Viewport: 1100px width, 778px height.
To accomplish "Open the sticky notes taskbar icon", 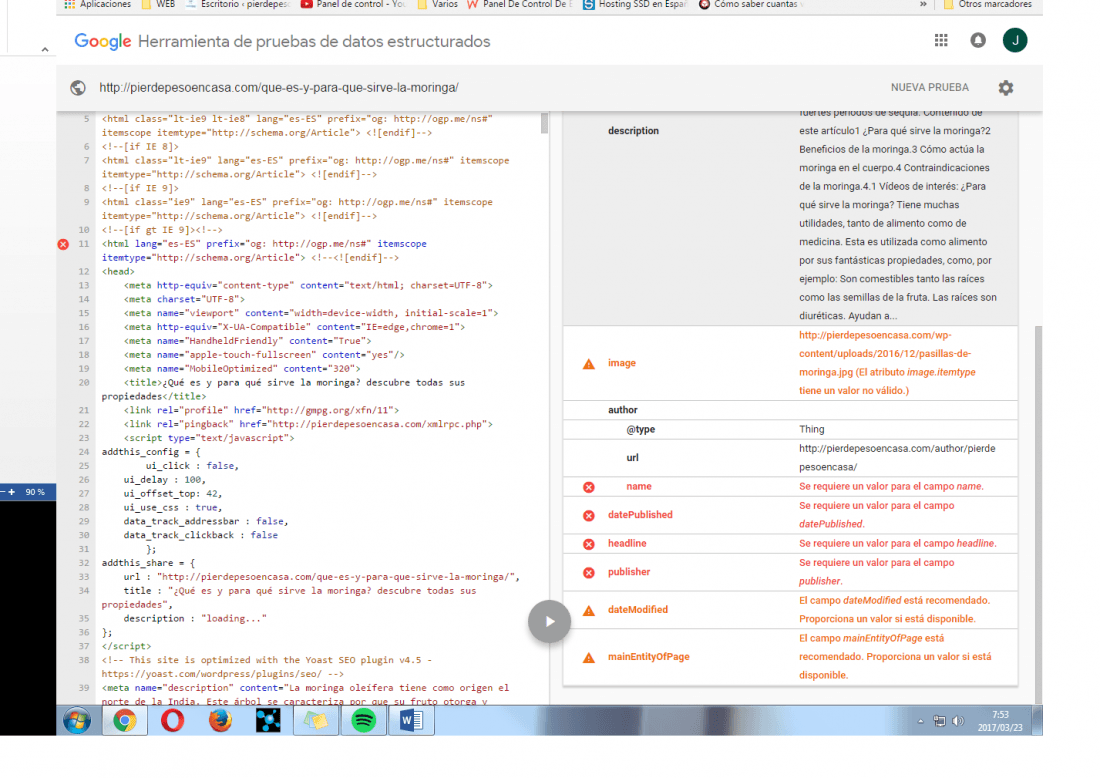I will point(316,720).
